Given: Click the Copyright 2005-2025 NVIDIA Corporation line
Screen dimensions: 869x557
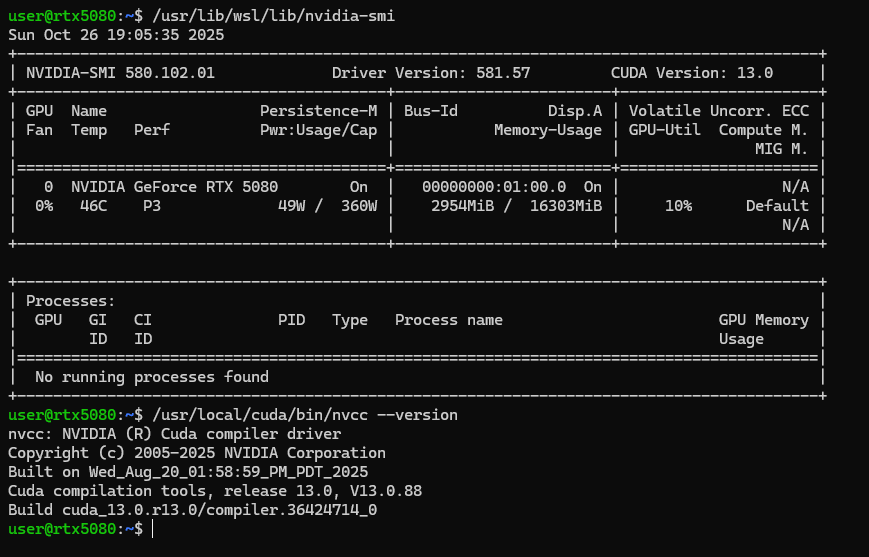Looking at the screenshot, I should point(196,453).
